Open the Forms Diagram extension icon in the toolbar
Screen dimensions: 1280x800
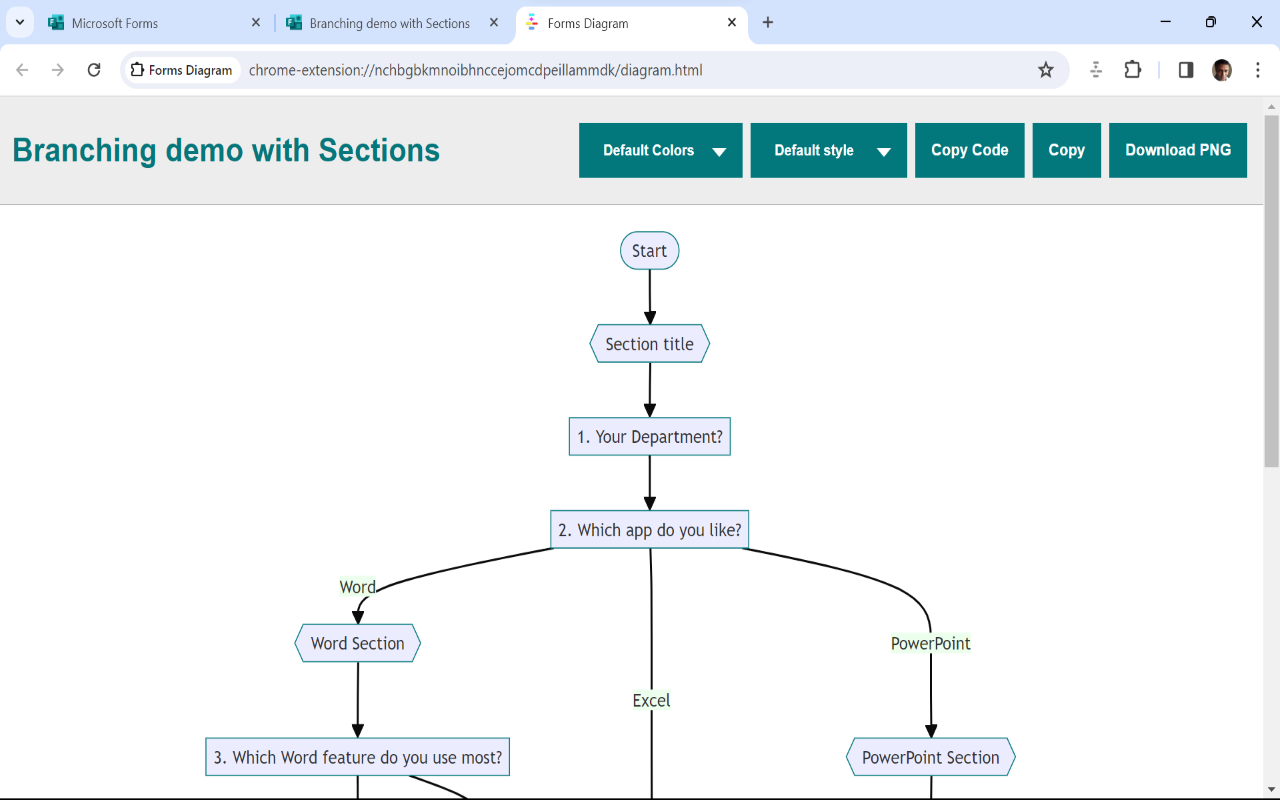click(x=1096, y=70)
